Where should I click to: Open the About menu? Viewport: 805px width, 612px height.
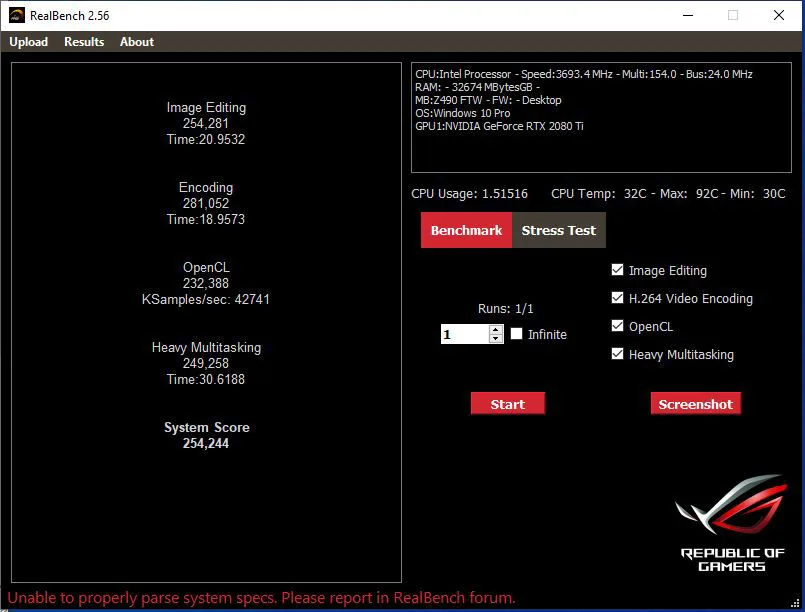tap(137, 42)
